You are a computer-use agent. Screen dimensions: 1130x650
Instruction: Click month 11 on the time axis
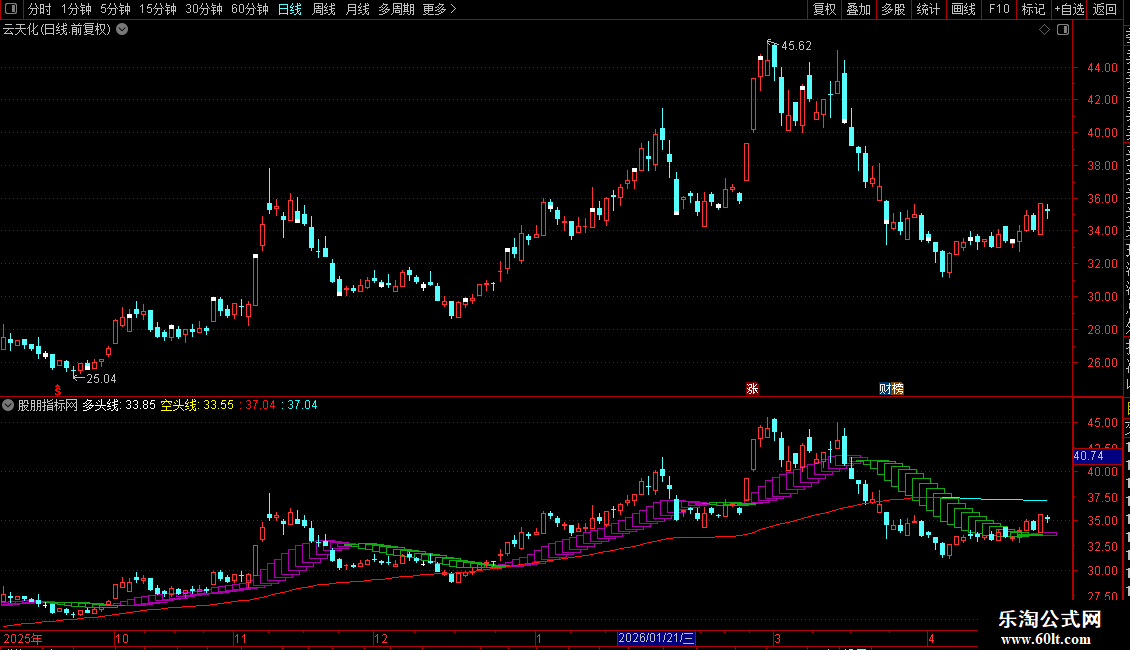[x=241, y=638]
